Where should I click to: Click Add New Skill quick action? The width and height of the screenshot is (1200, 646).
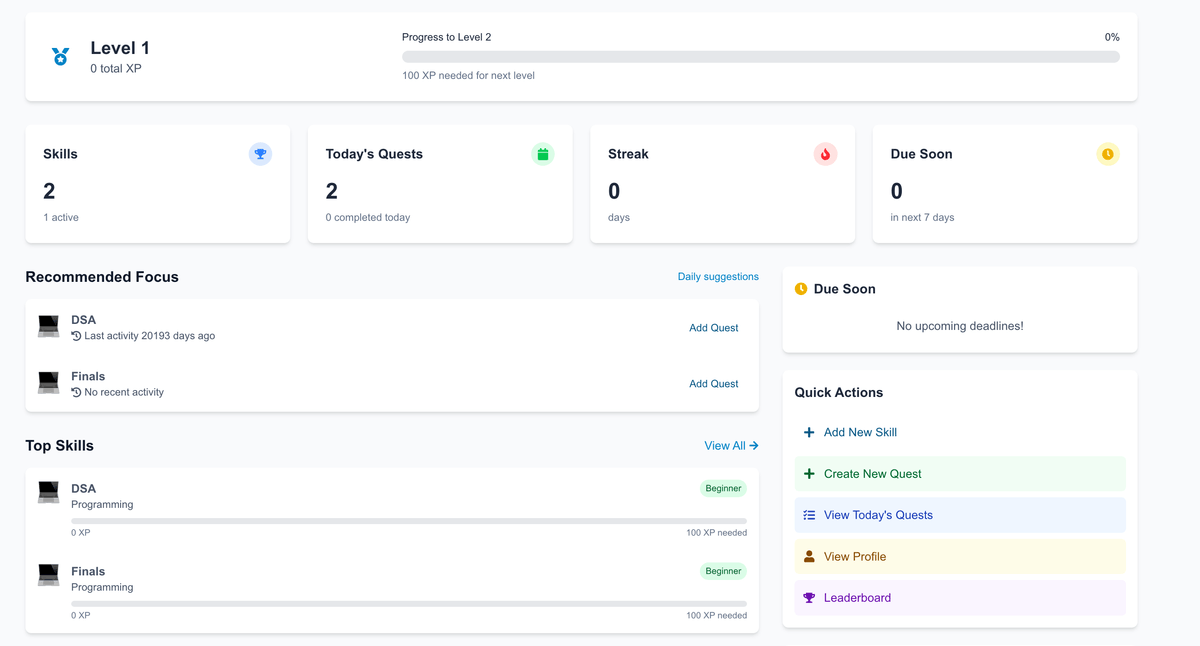(x=860, y=433)
